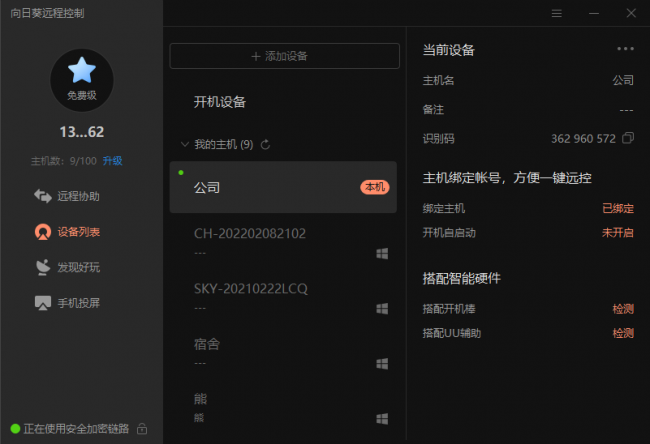Click the 升级 upgrade link
650x444 pixels.
click(x=112, y=161)
